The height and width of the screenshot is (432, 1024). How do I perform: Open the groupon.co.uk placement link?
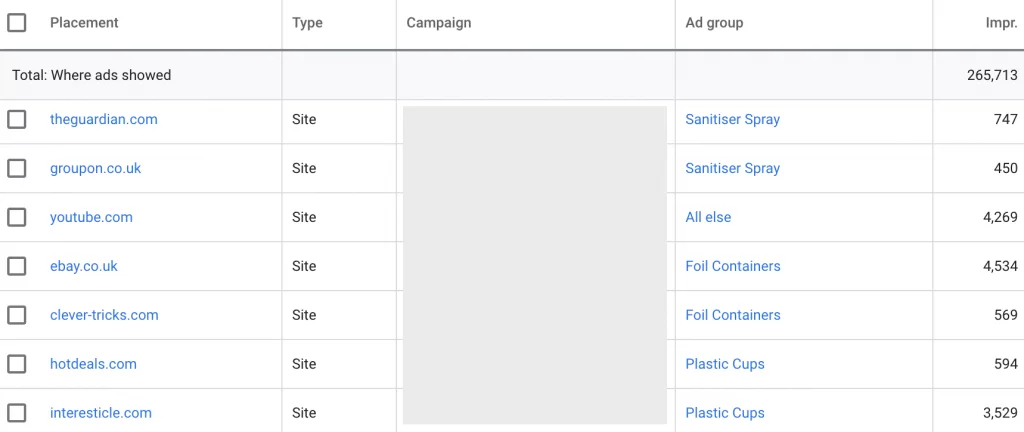[x=95, y=168]
